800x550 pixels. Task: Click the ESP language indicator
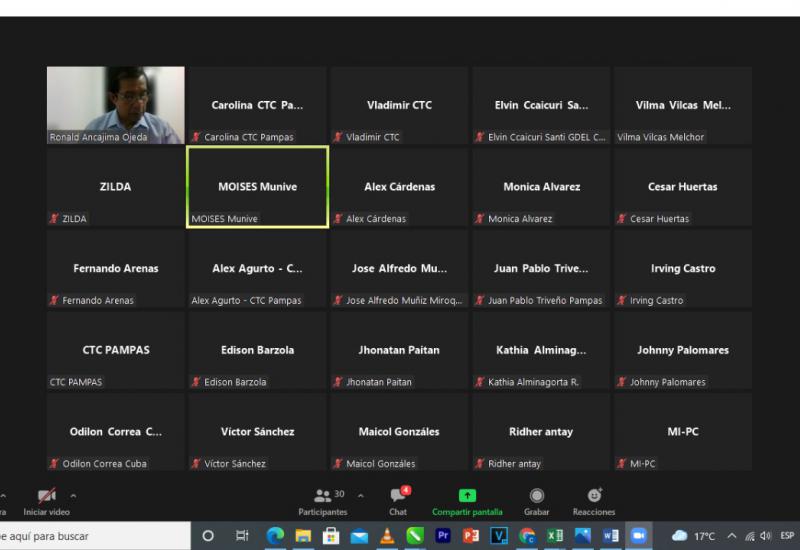[x=787, y=536]
